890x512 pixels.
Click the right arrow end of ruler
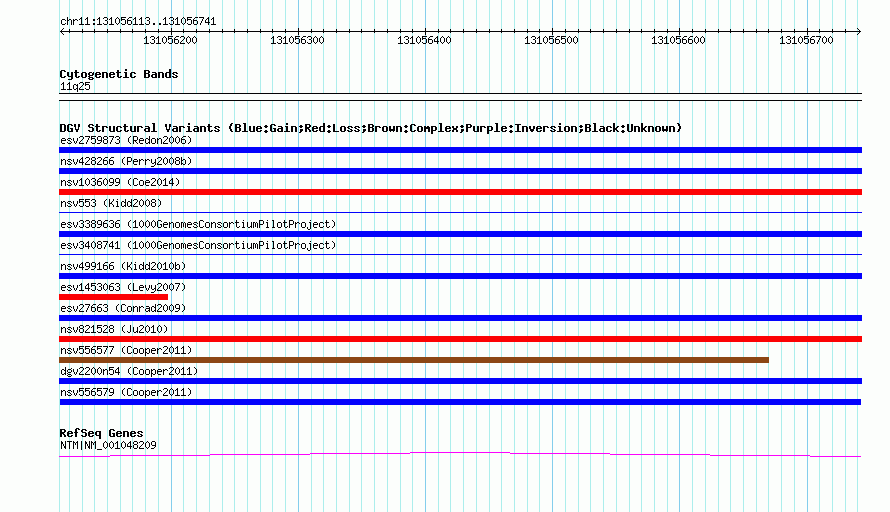pos(859,31)
